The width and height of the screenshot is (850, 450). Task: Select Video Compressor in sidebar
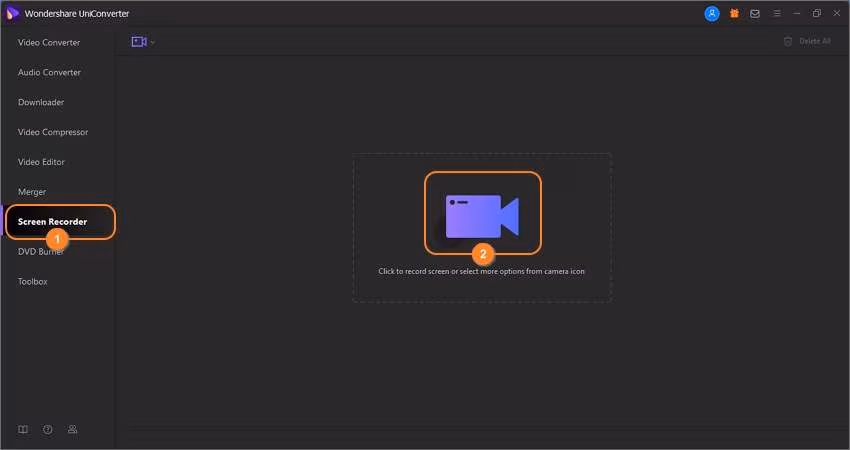[53, 132]
